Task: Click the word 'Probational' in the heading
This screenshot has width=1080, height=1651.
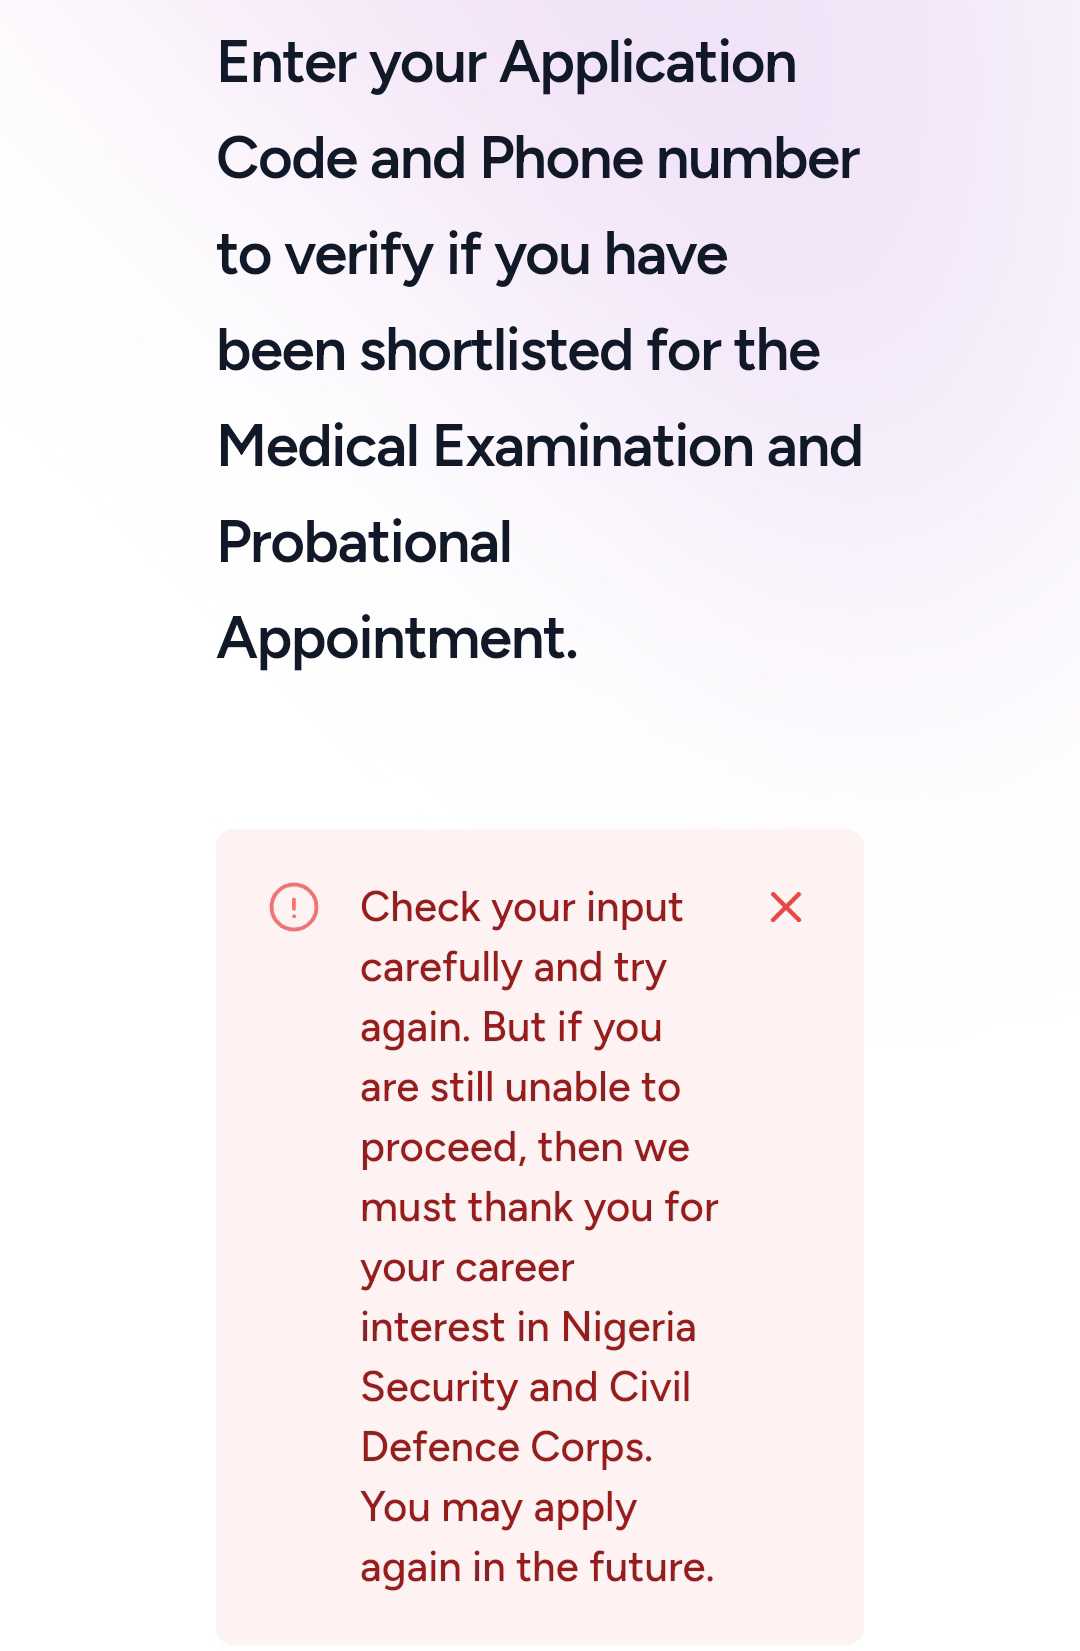Action: tap(364, 543)
